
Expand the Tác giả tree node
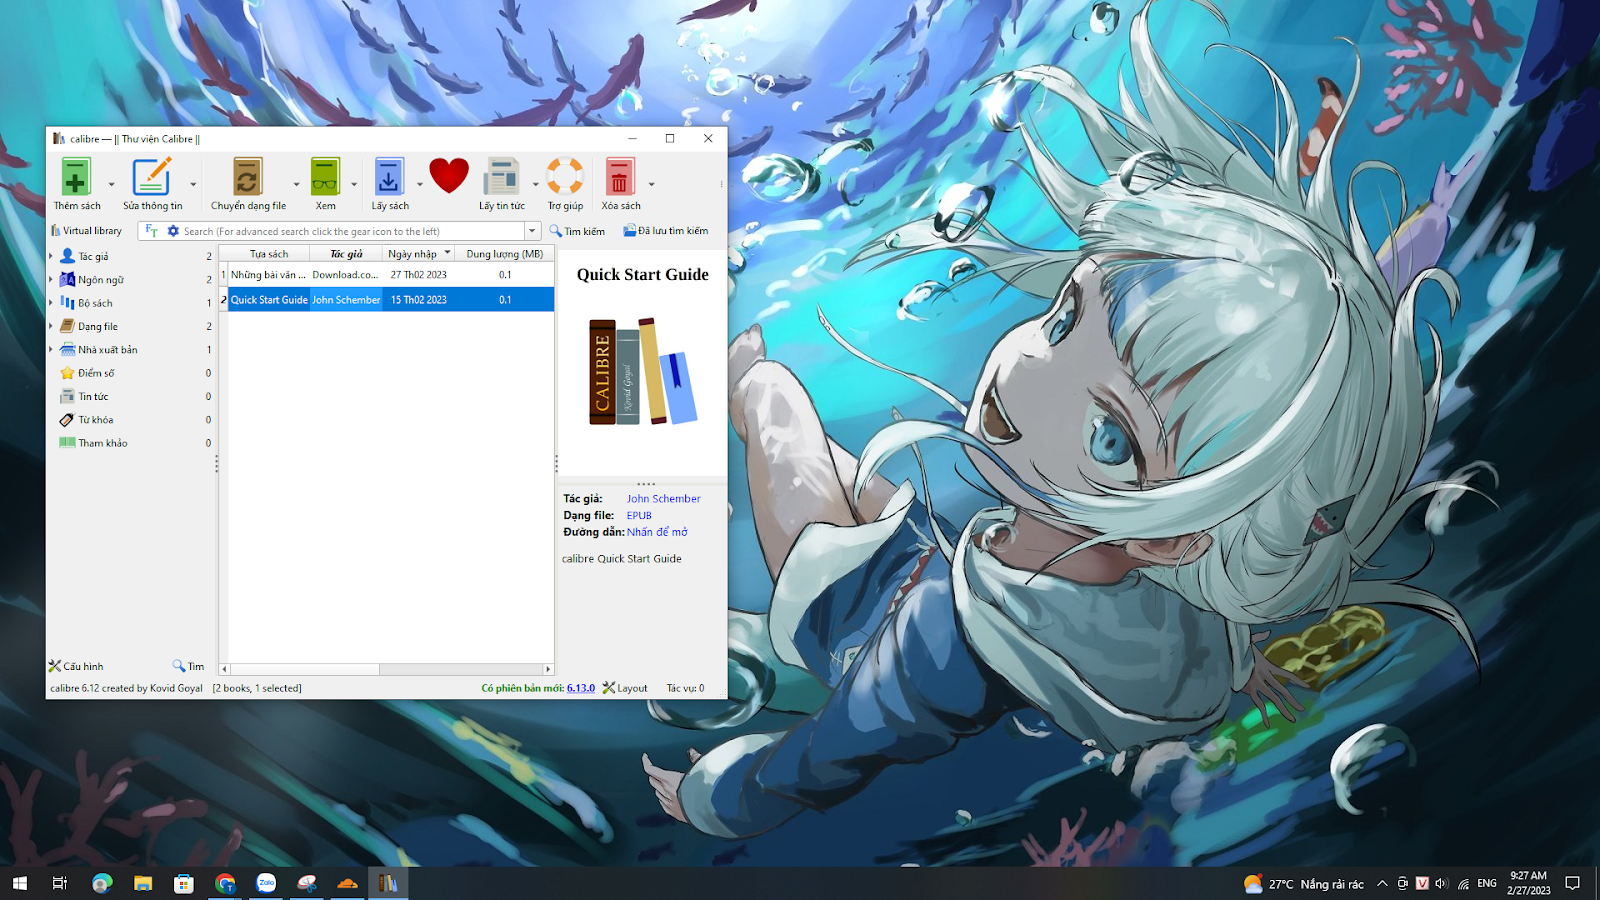pyautogui.click(x=51, y=256)
